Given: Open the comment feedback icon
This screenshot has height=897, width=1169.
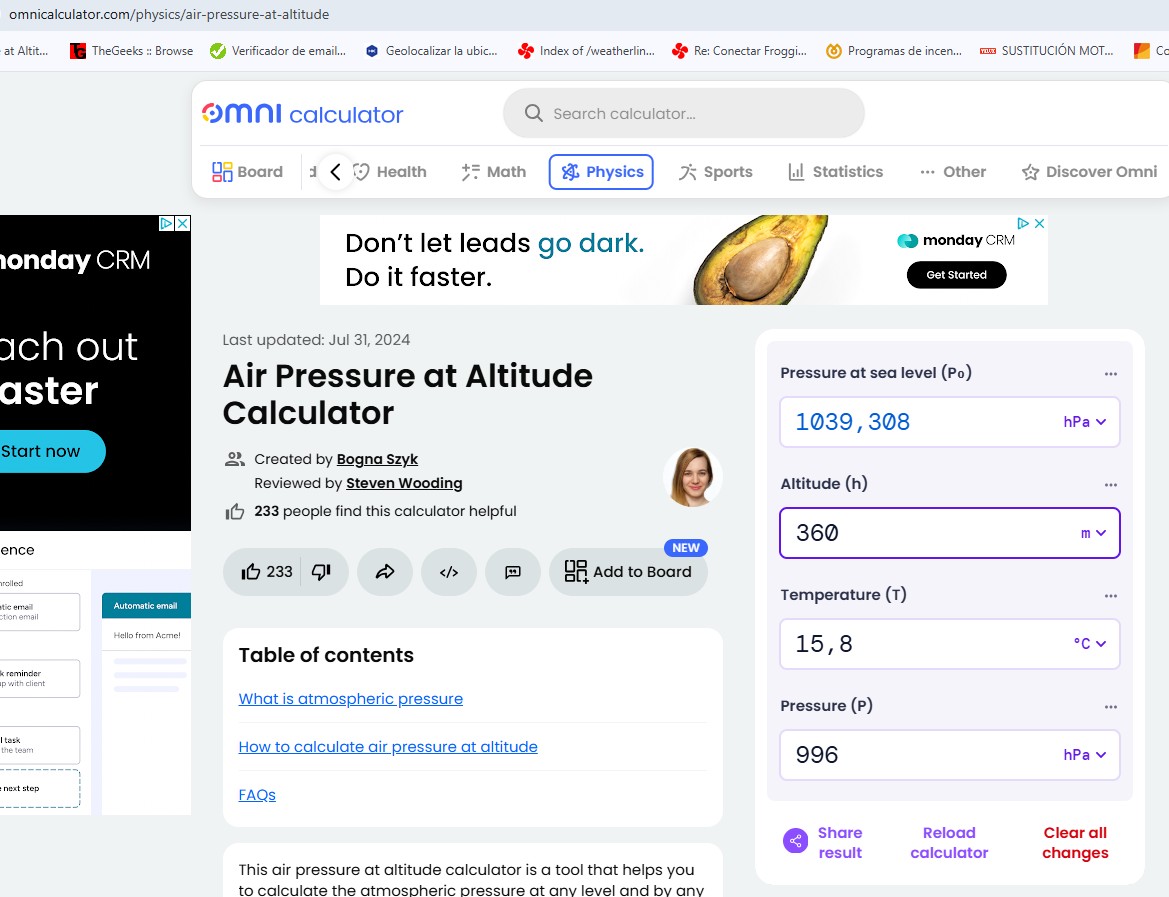Looking at the screenshot, I should 513,572.
